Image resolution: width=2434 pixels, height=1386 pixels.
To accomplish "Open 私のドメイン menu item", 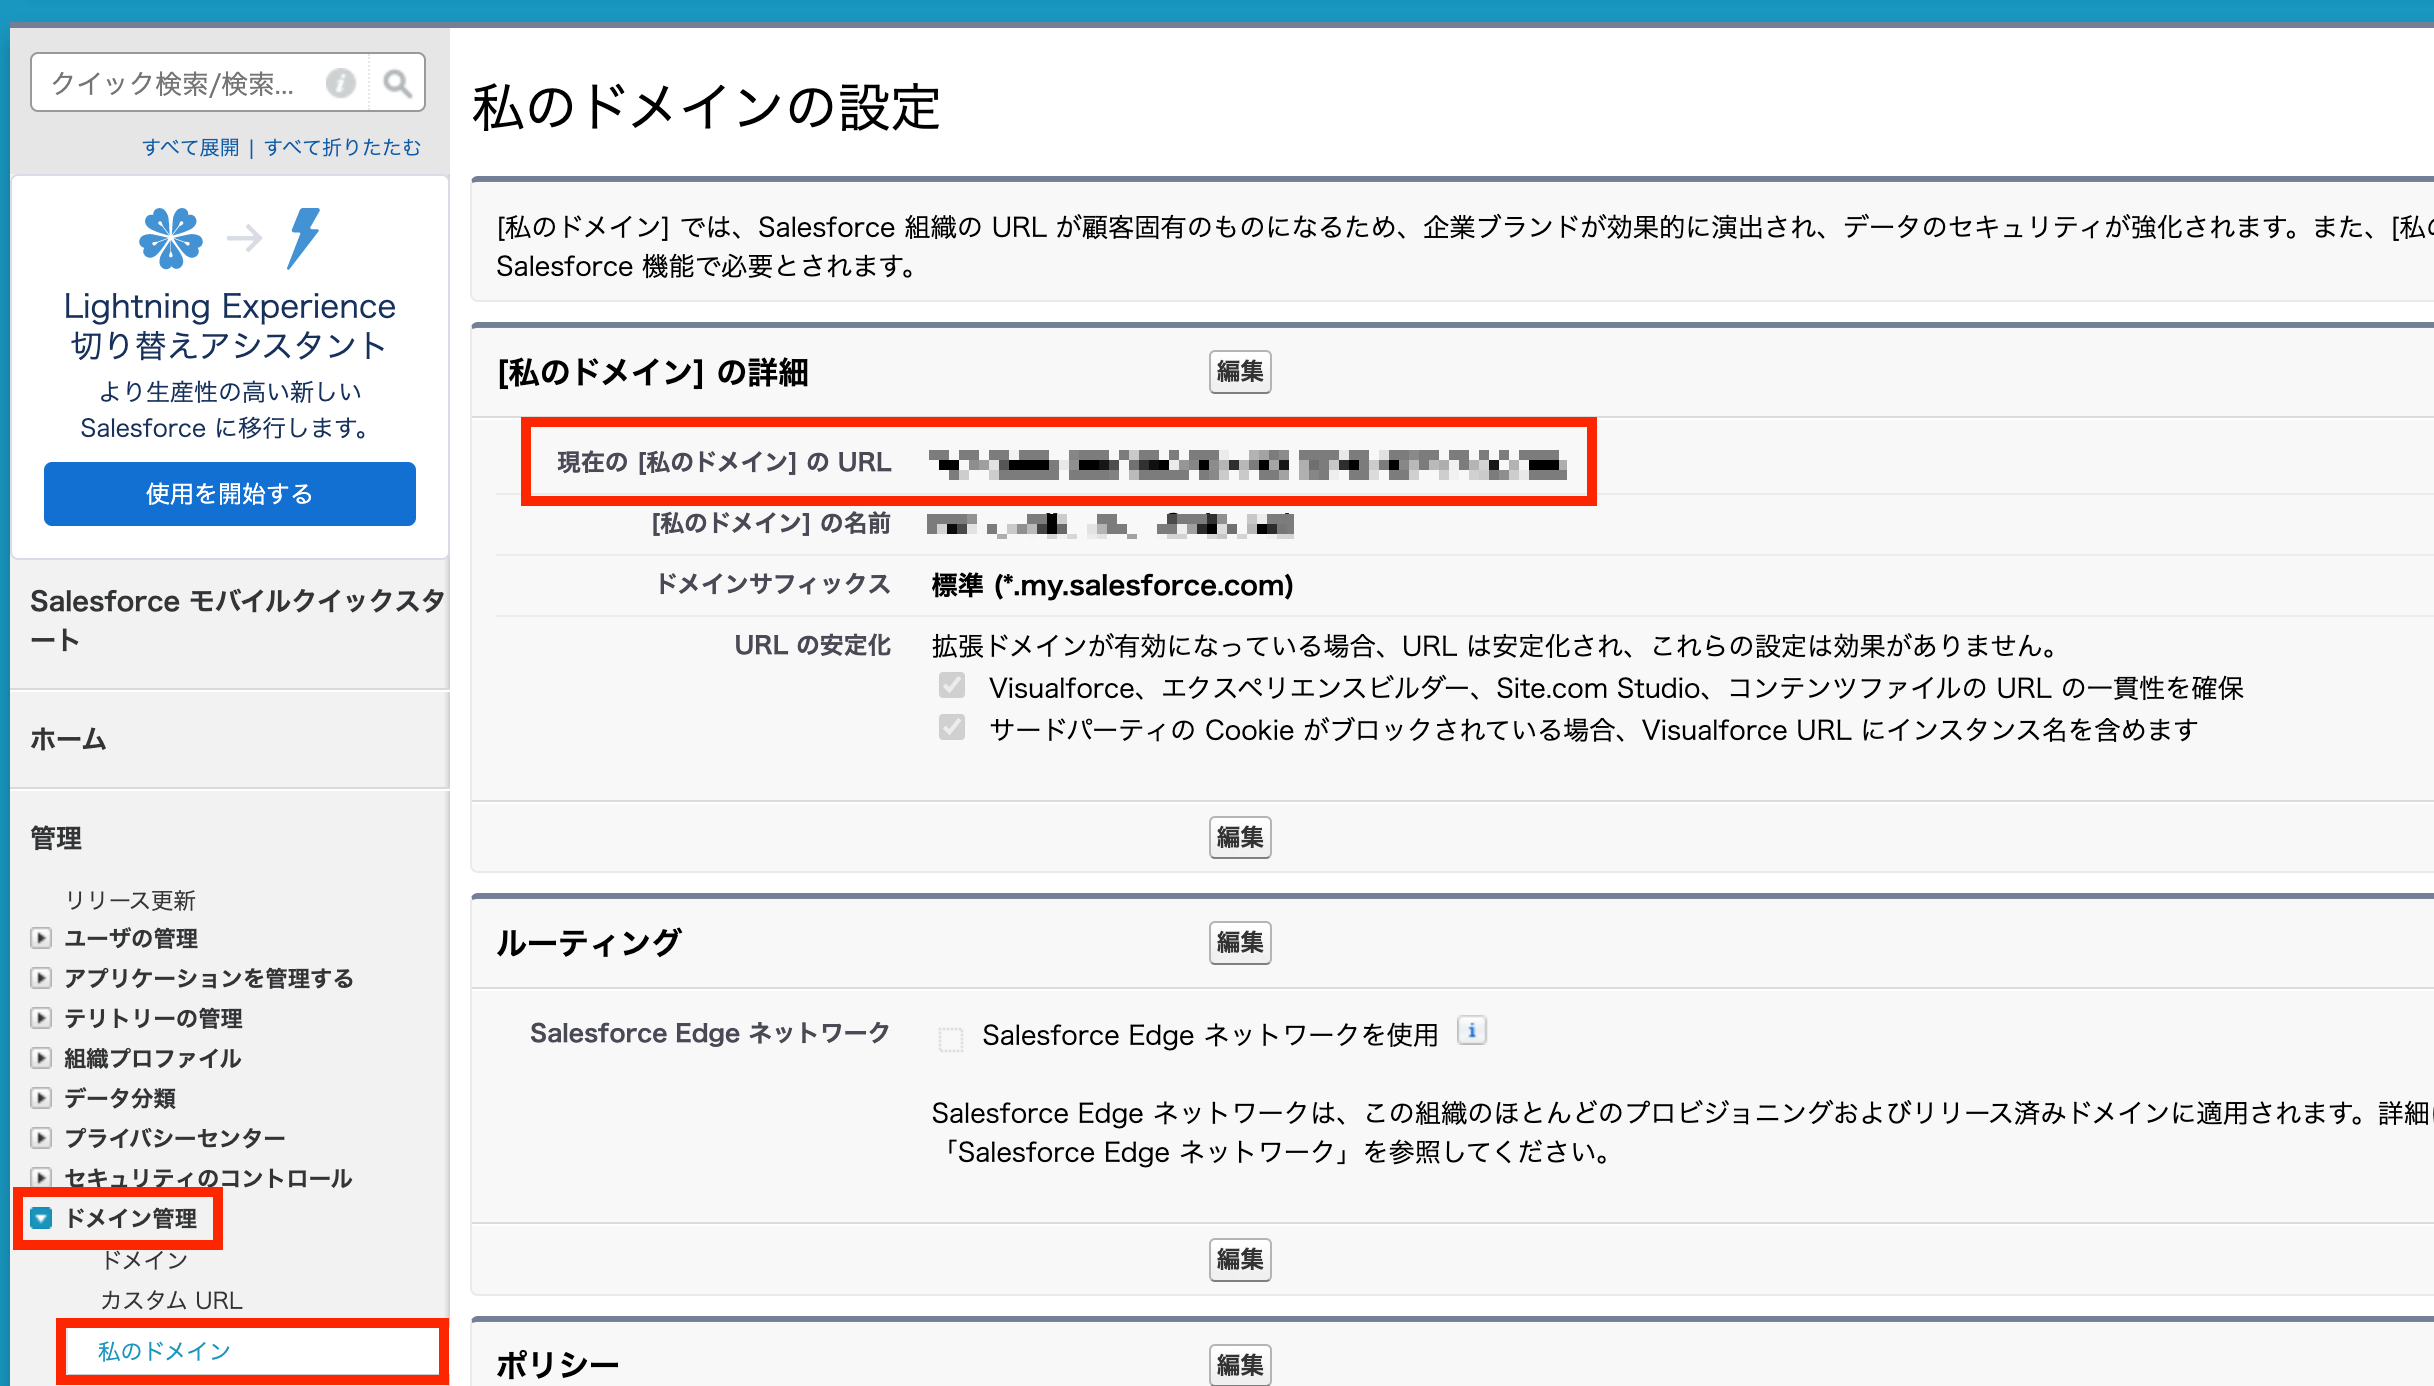I will (x=164, y=1351).
